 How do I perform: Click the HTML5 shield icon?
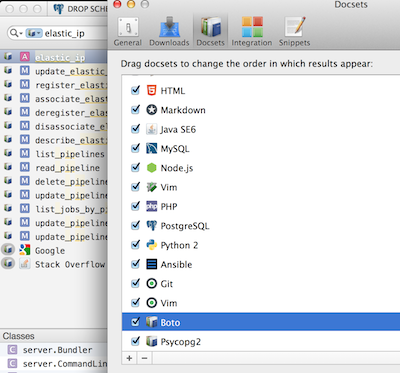(x=152, y=90)
